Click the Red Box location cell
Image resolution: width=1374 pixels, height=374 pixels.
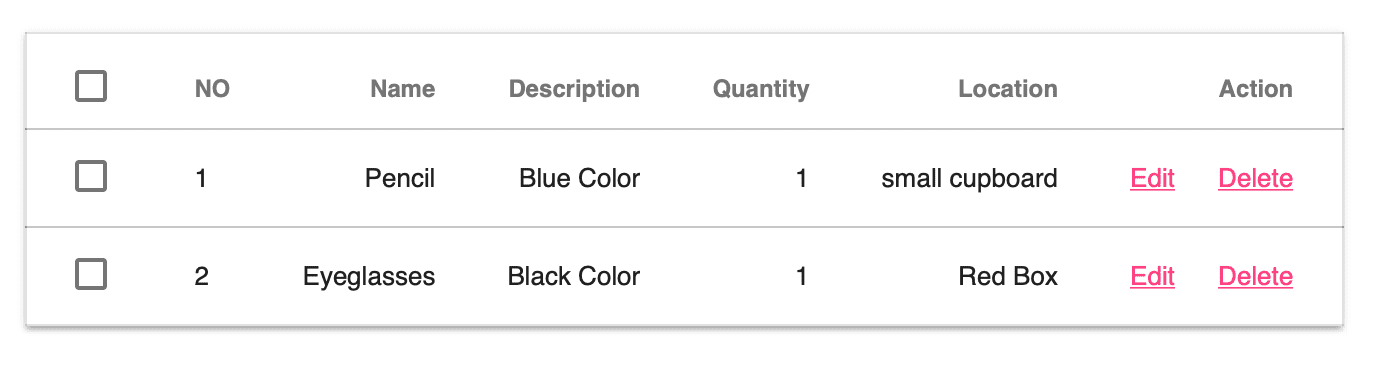[x=1008, y=276]
